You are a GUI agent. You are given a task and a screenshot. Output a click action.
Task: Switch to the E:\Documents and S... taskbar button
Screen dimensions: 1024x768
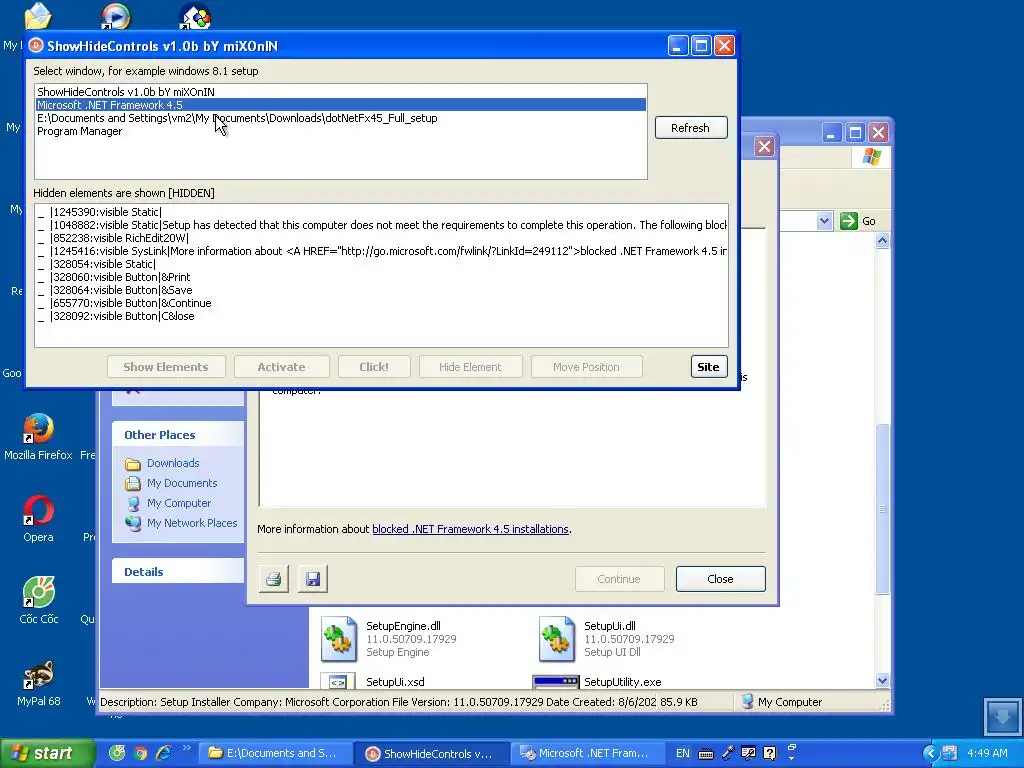[274, 754]
